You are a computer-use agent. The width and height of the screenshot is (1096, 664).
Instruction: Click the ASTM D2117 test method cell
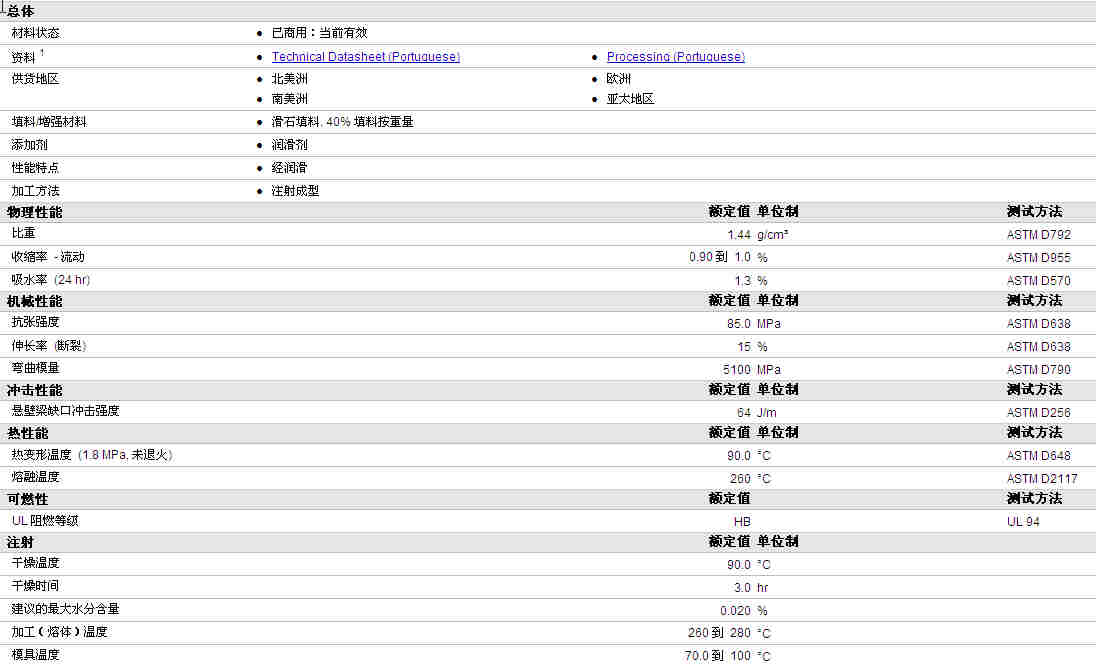tap(1041, 479)
